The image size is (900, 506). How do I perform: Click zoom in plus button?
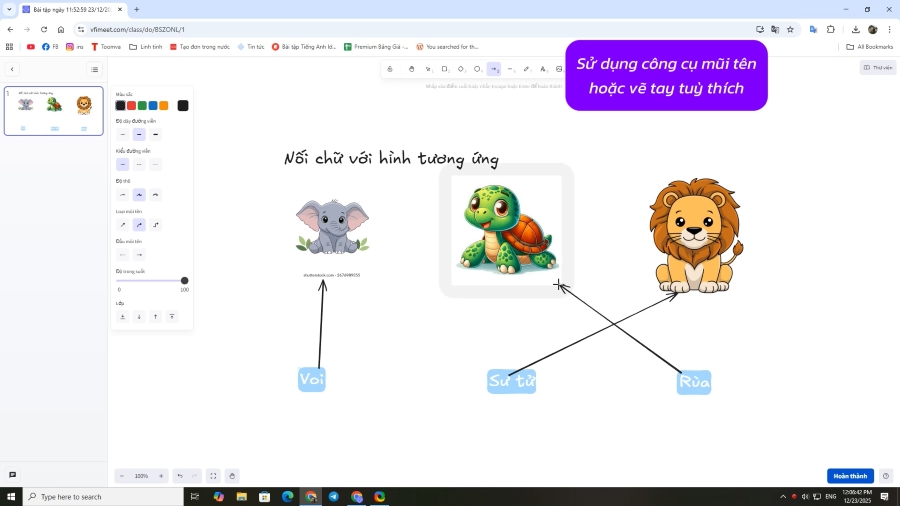coord(161,476)
